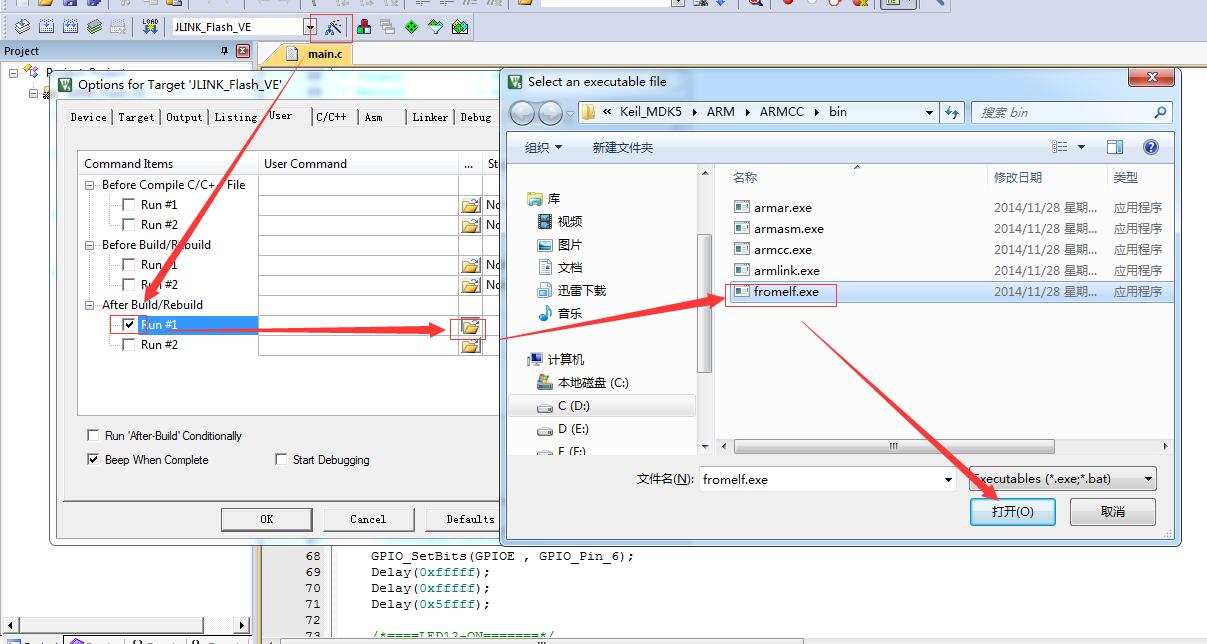This screenshot has height=644, width=1207.
Task: Click the Translate icon in the build toolbar
Action: point(22,27)
